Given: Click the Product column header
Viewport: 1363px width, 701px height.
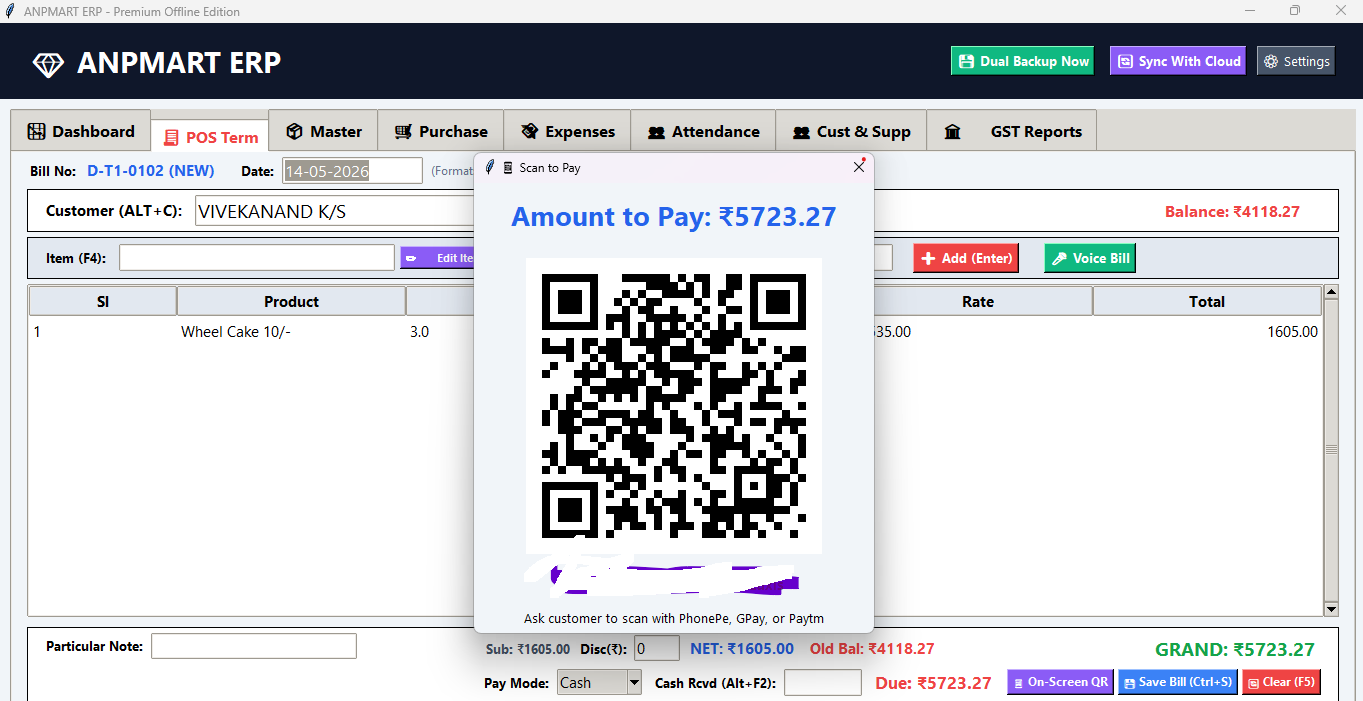Looking at the screenshot, I should click(291, 301).
